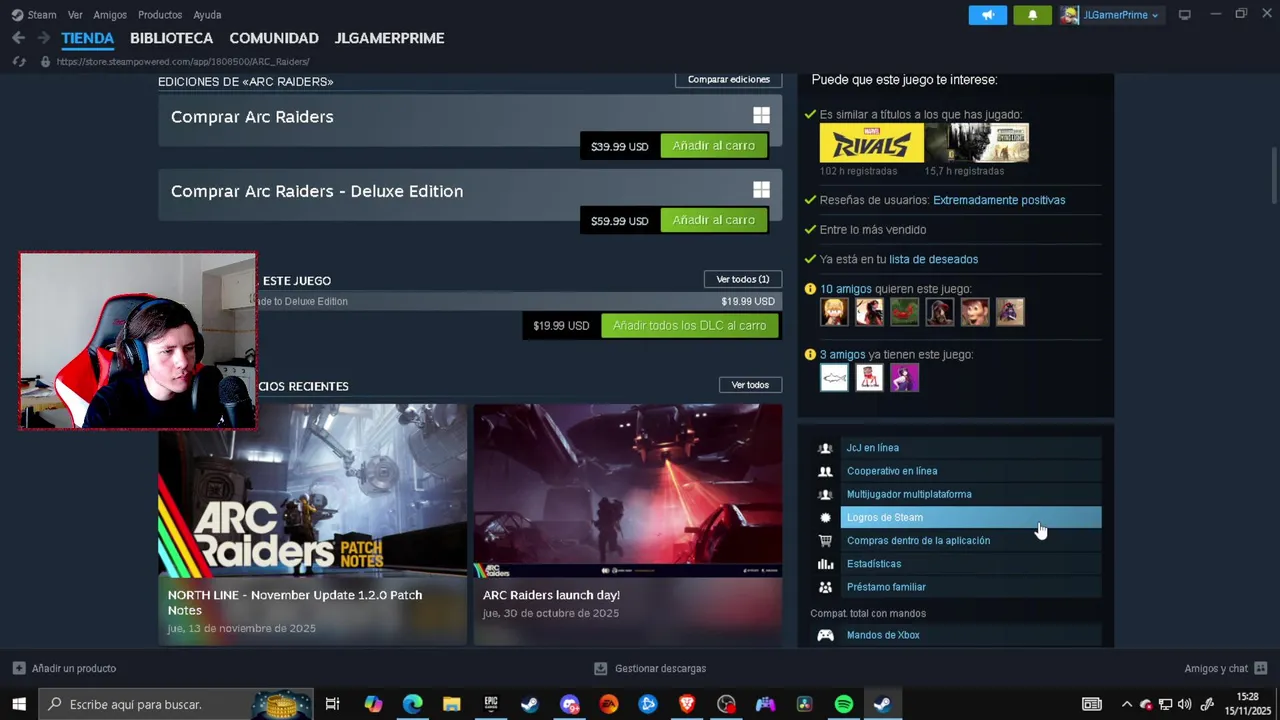Open NORTH LINE November Update patch notes
The image size is (1280, 720).
click(312, 524)
